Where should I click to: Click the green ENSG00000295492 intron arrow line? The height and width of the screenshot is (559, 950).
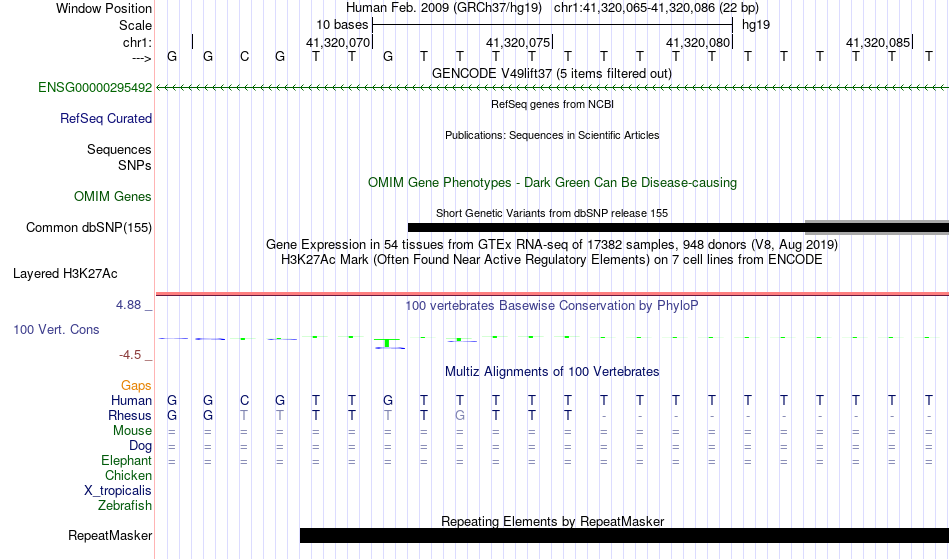552,88
